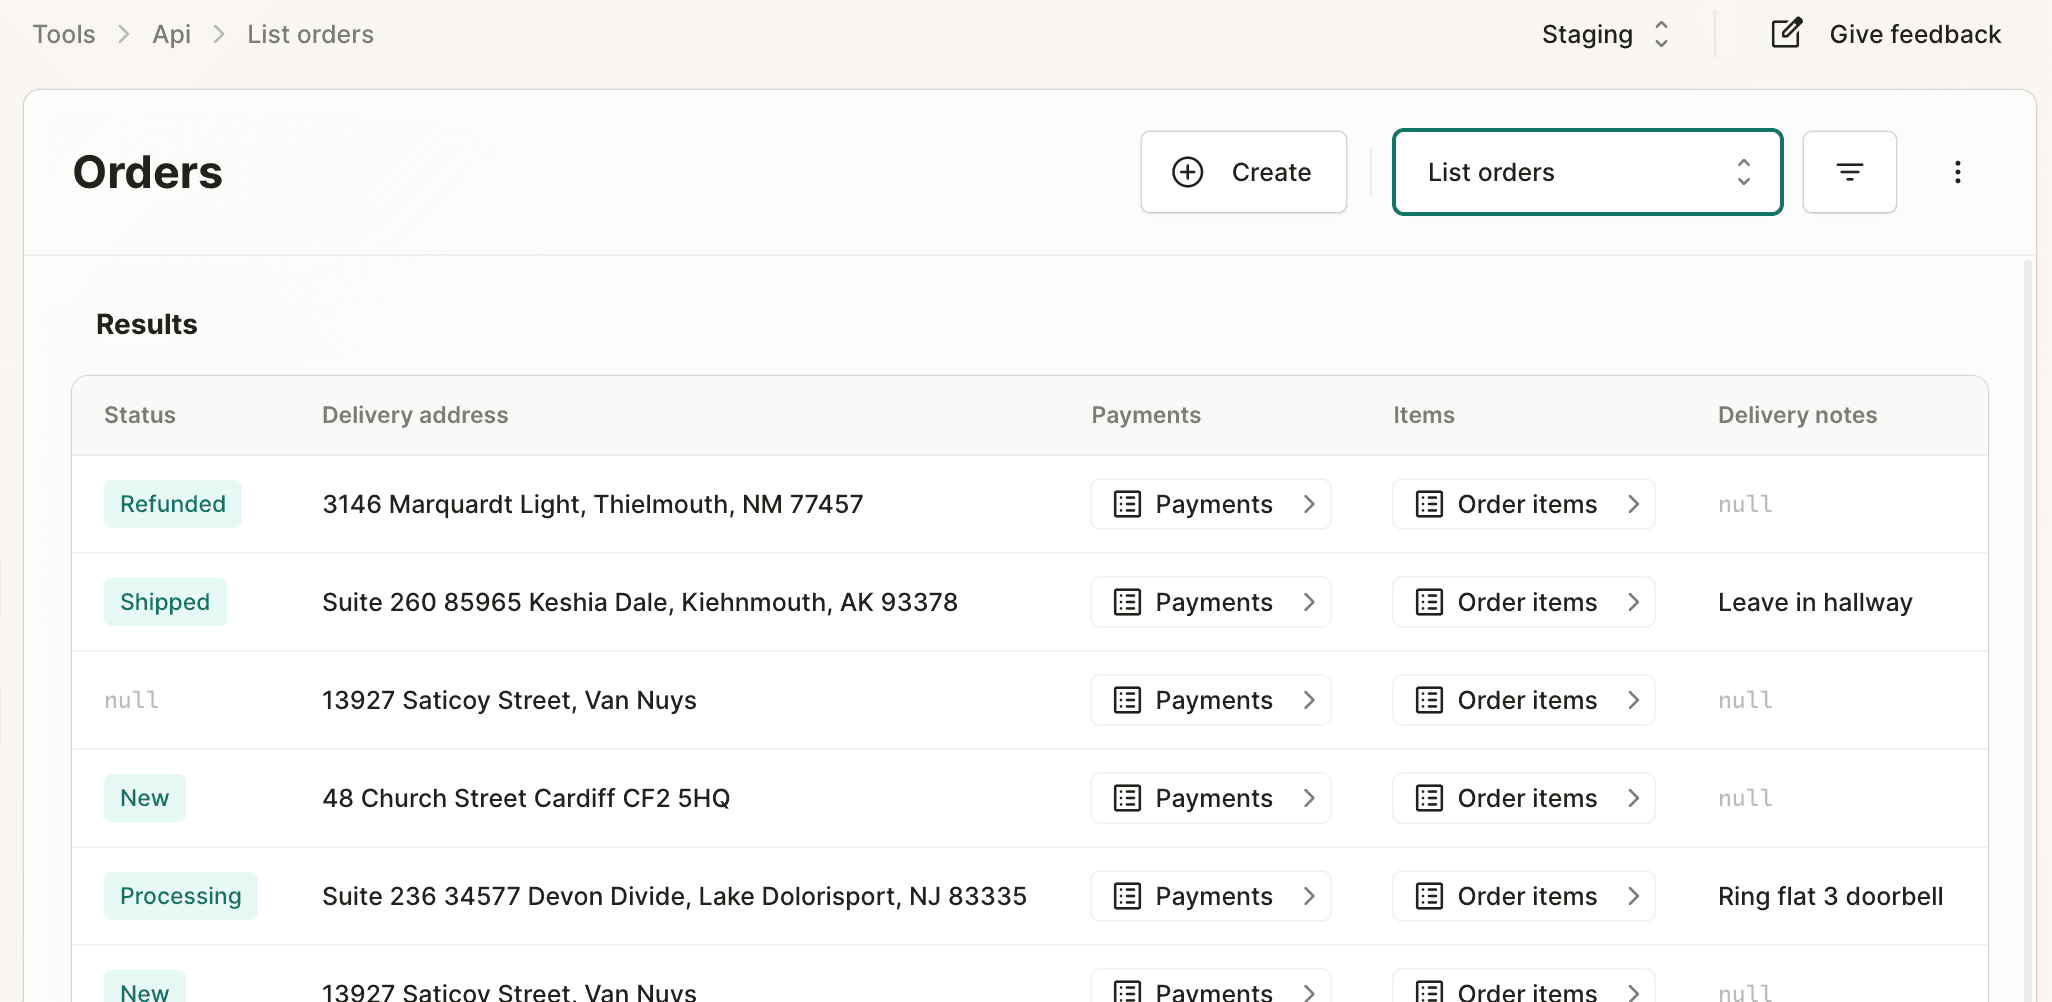Click list icon in Processing row Payments
Viewport: 2052px width, 1002px height.
[x=1127, y=896]
